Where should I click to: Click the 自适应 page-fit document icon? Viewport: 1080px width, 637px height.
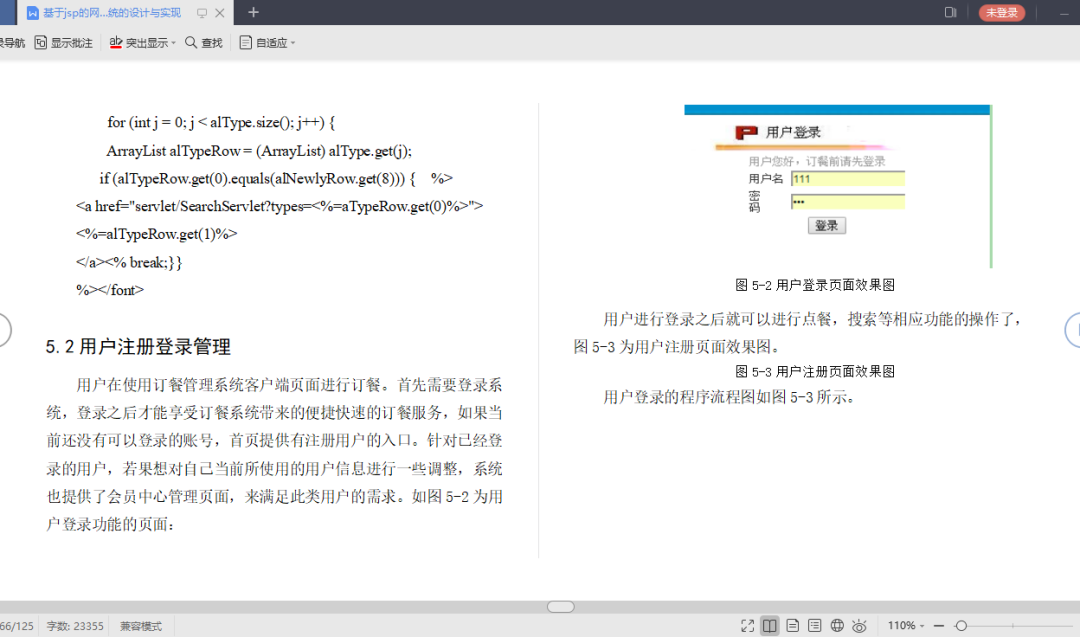[245, 43]
